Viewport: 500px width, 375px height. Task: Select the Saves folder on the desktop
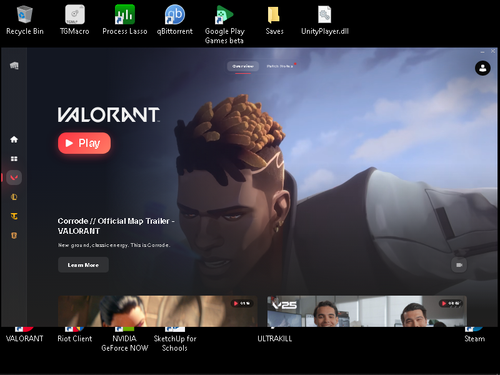[x=274, y=20]
